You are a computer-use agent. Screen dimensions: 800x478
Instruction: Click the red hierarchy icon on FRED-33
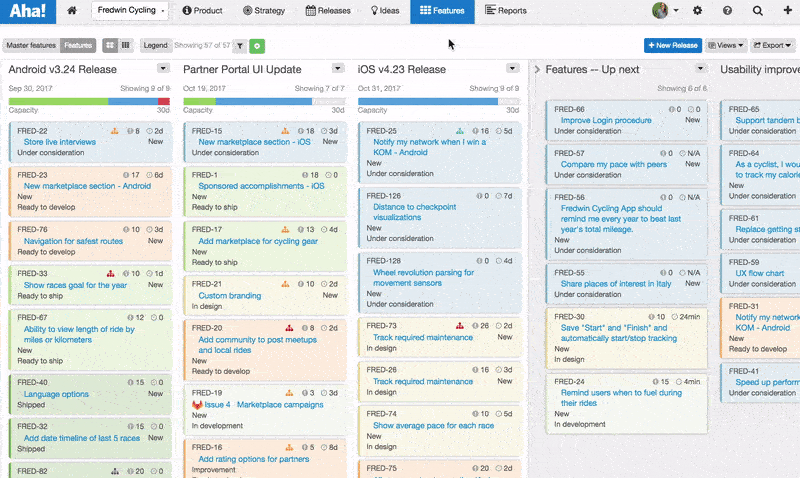point(110,273)
